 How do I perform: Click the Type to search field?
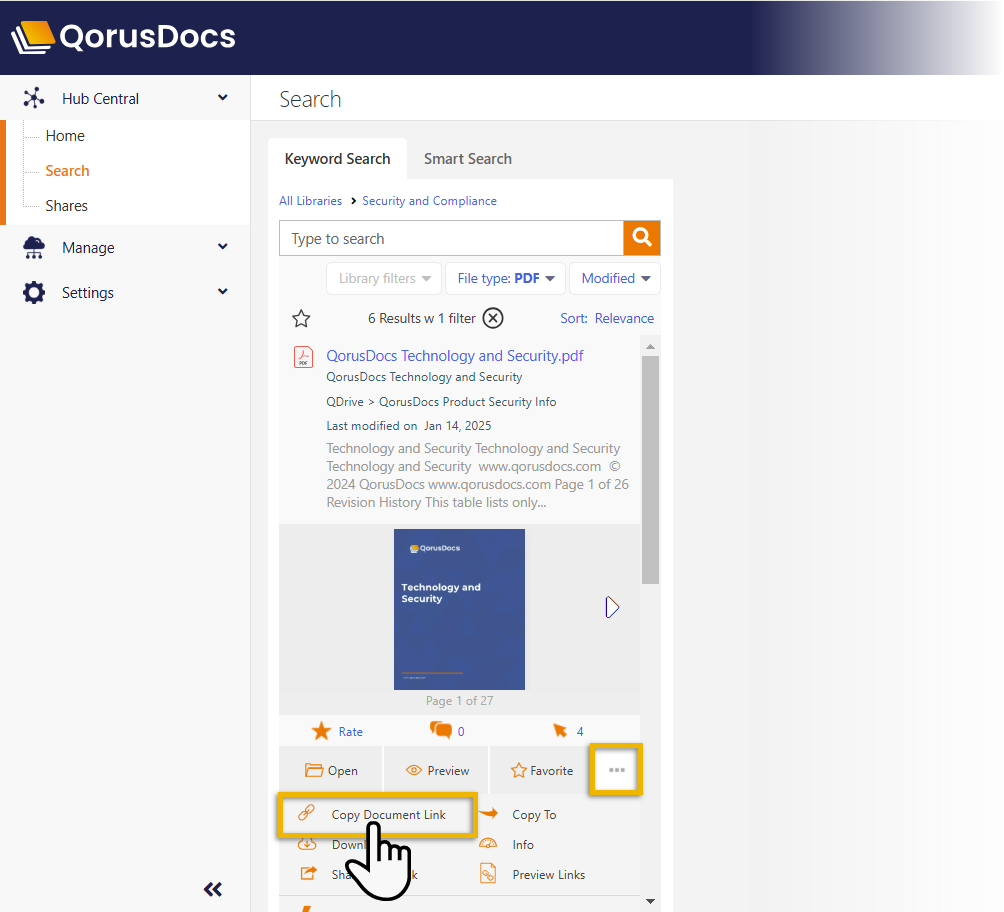[451, 238]
